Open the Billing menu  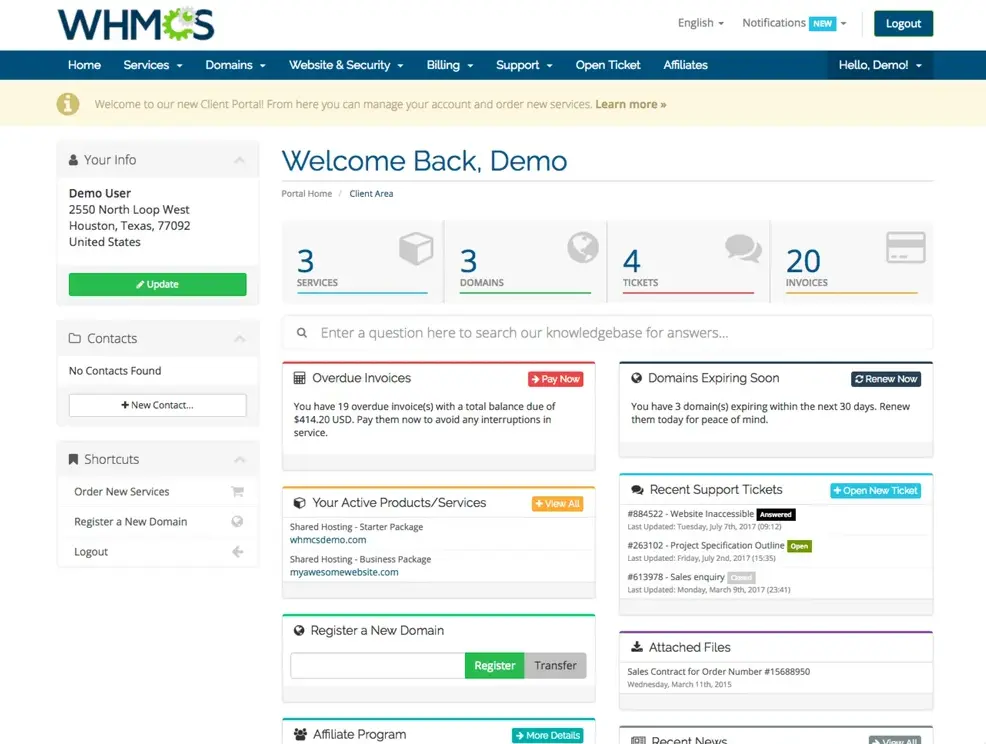(449, 65)
